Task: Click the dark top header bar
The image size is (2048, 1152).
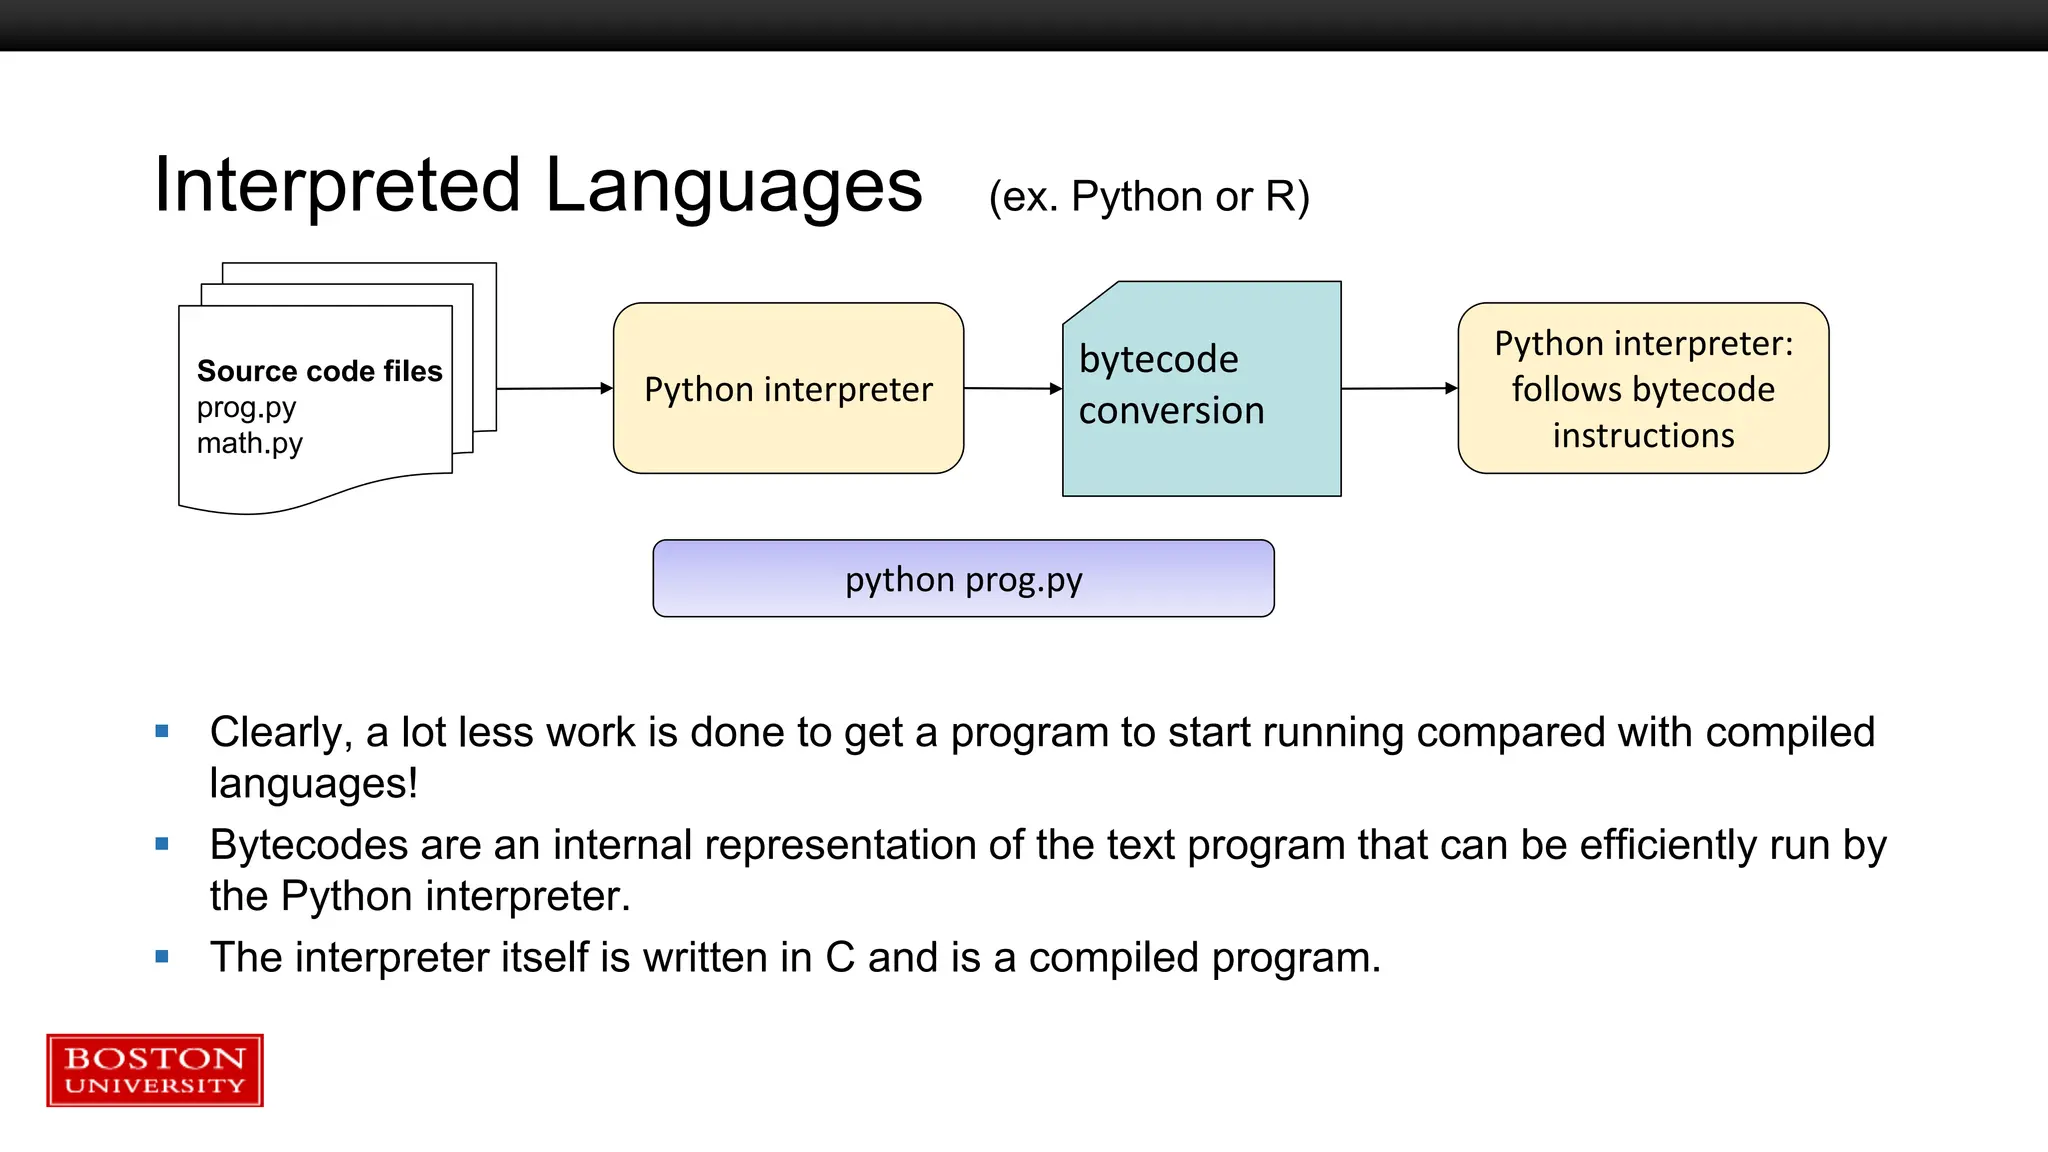Action: tap(1024, 25)
